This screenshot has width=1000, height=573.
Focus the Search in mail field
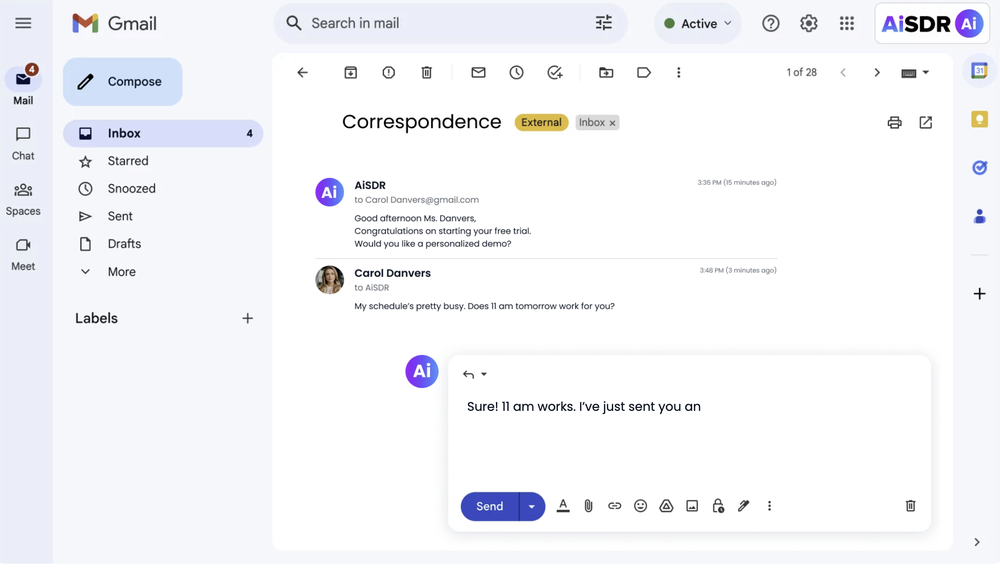click(450, 24)
